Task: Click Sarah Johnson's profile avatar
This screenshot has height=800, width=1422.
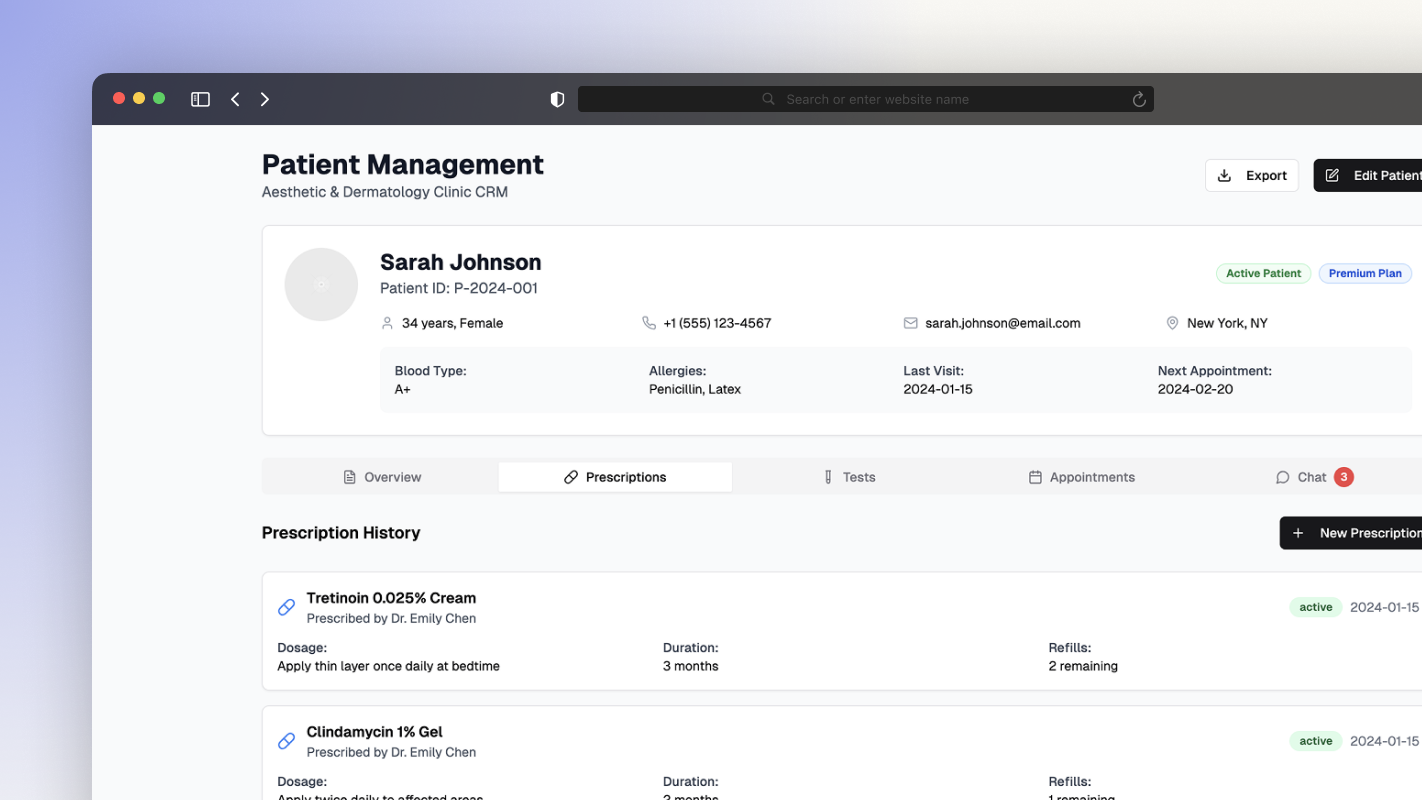Action: pyautogui.click(x=321, y=285)
